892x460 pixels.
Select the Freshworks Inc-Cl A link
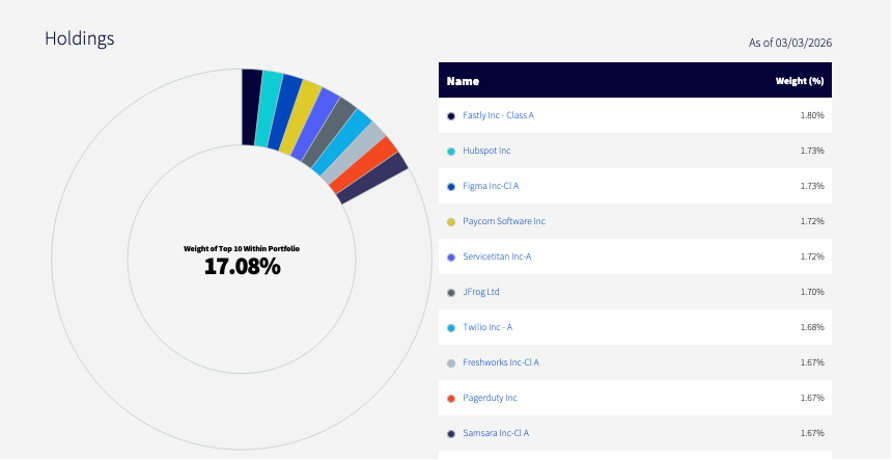click(500, 362)
